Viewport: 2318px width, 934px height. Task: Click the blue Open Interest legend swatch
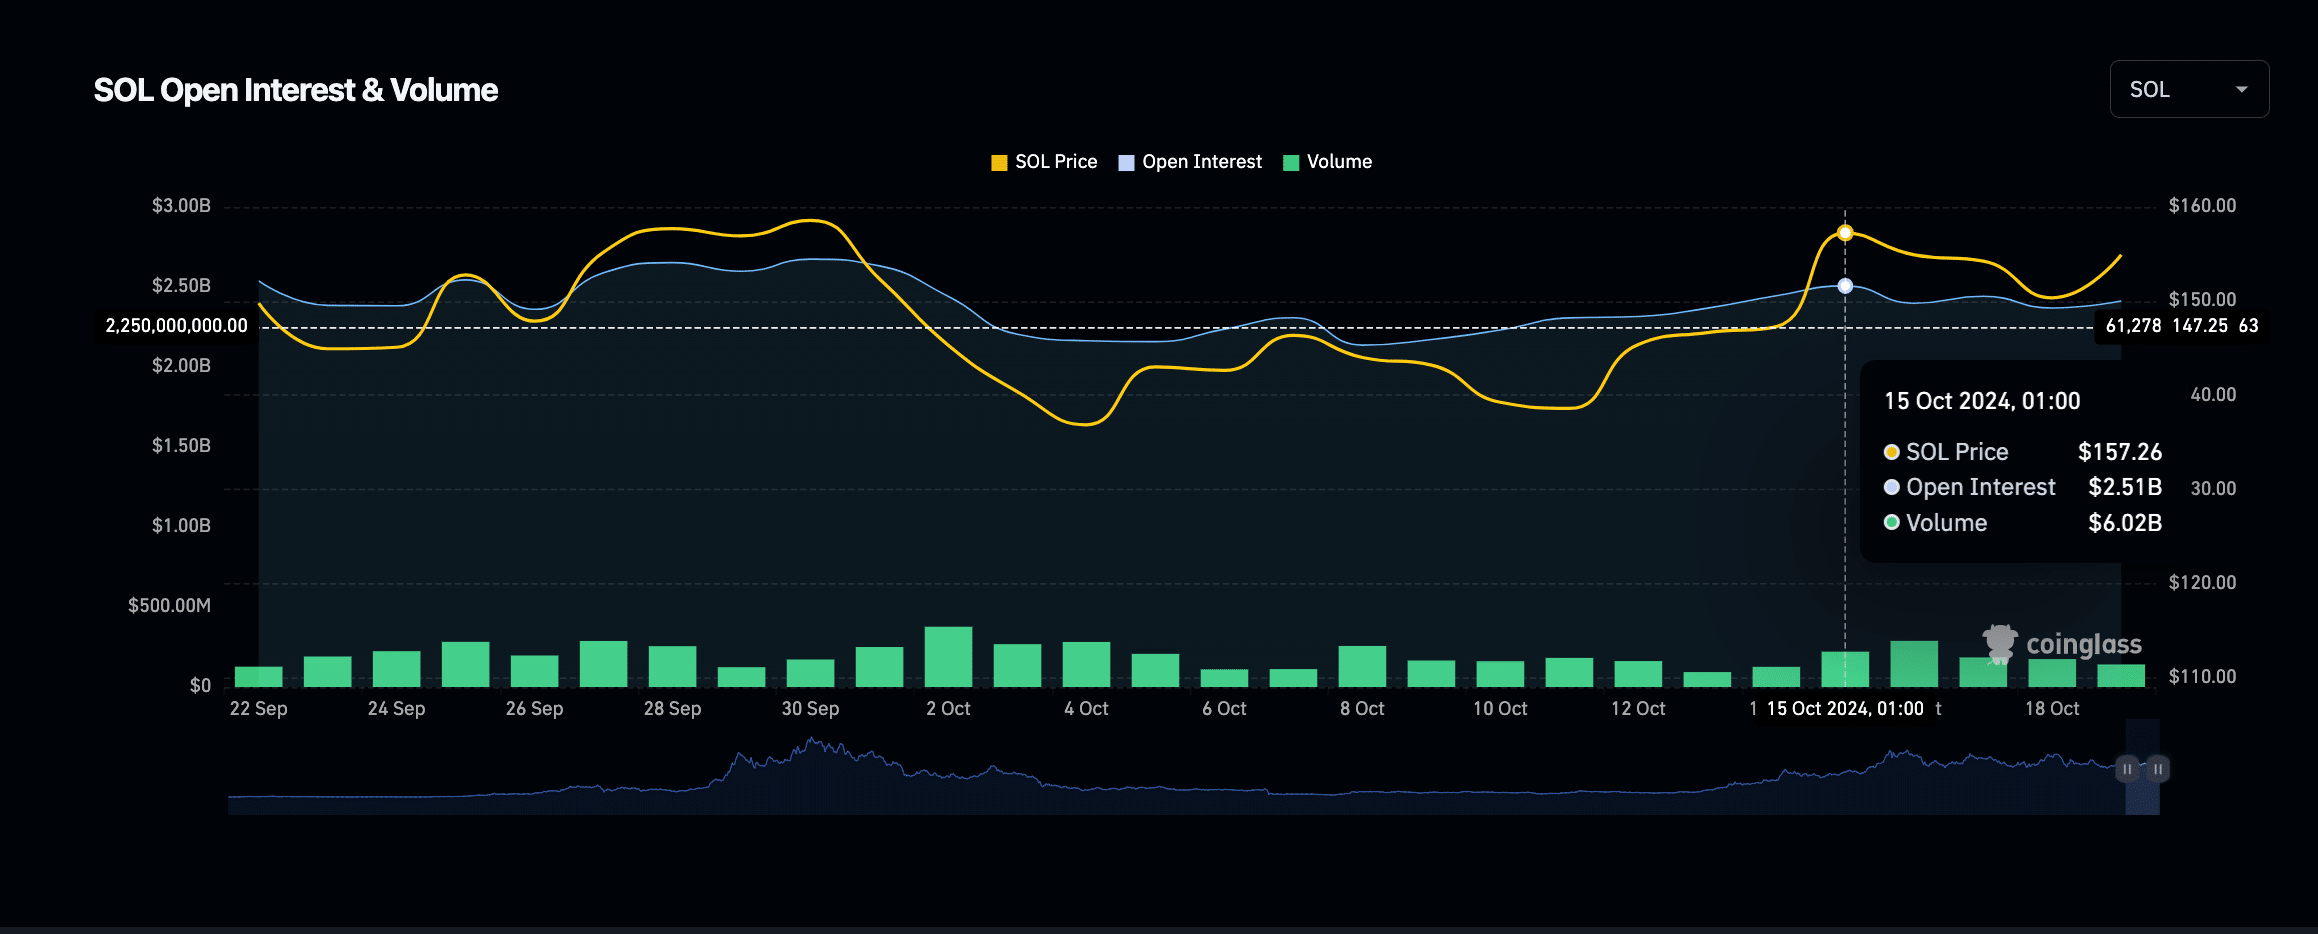point(1126,163)
